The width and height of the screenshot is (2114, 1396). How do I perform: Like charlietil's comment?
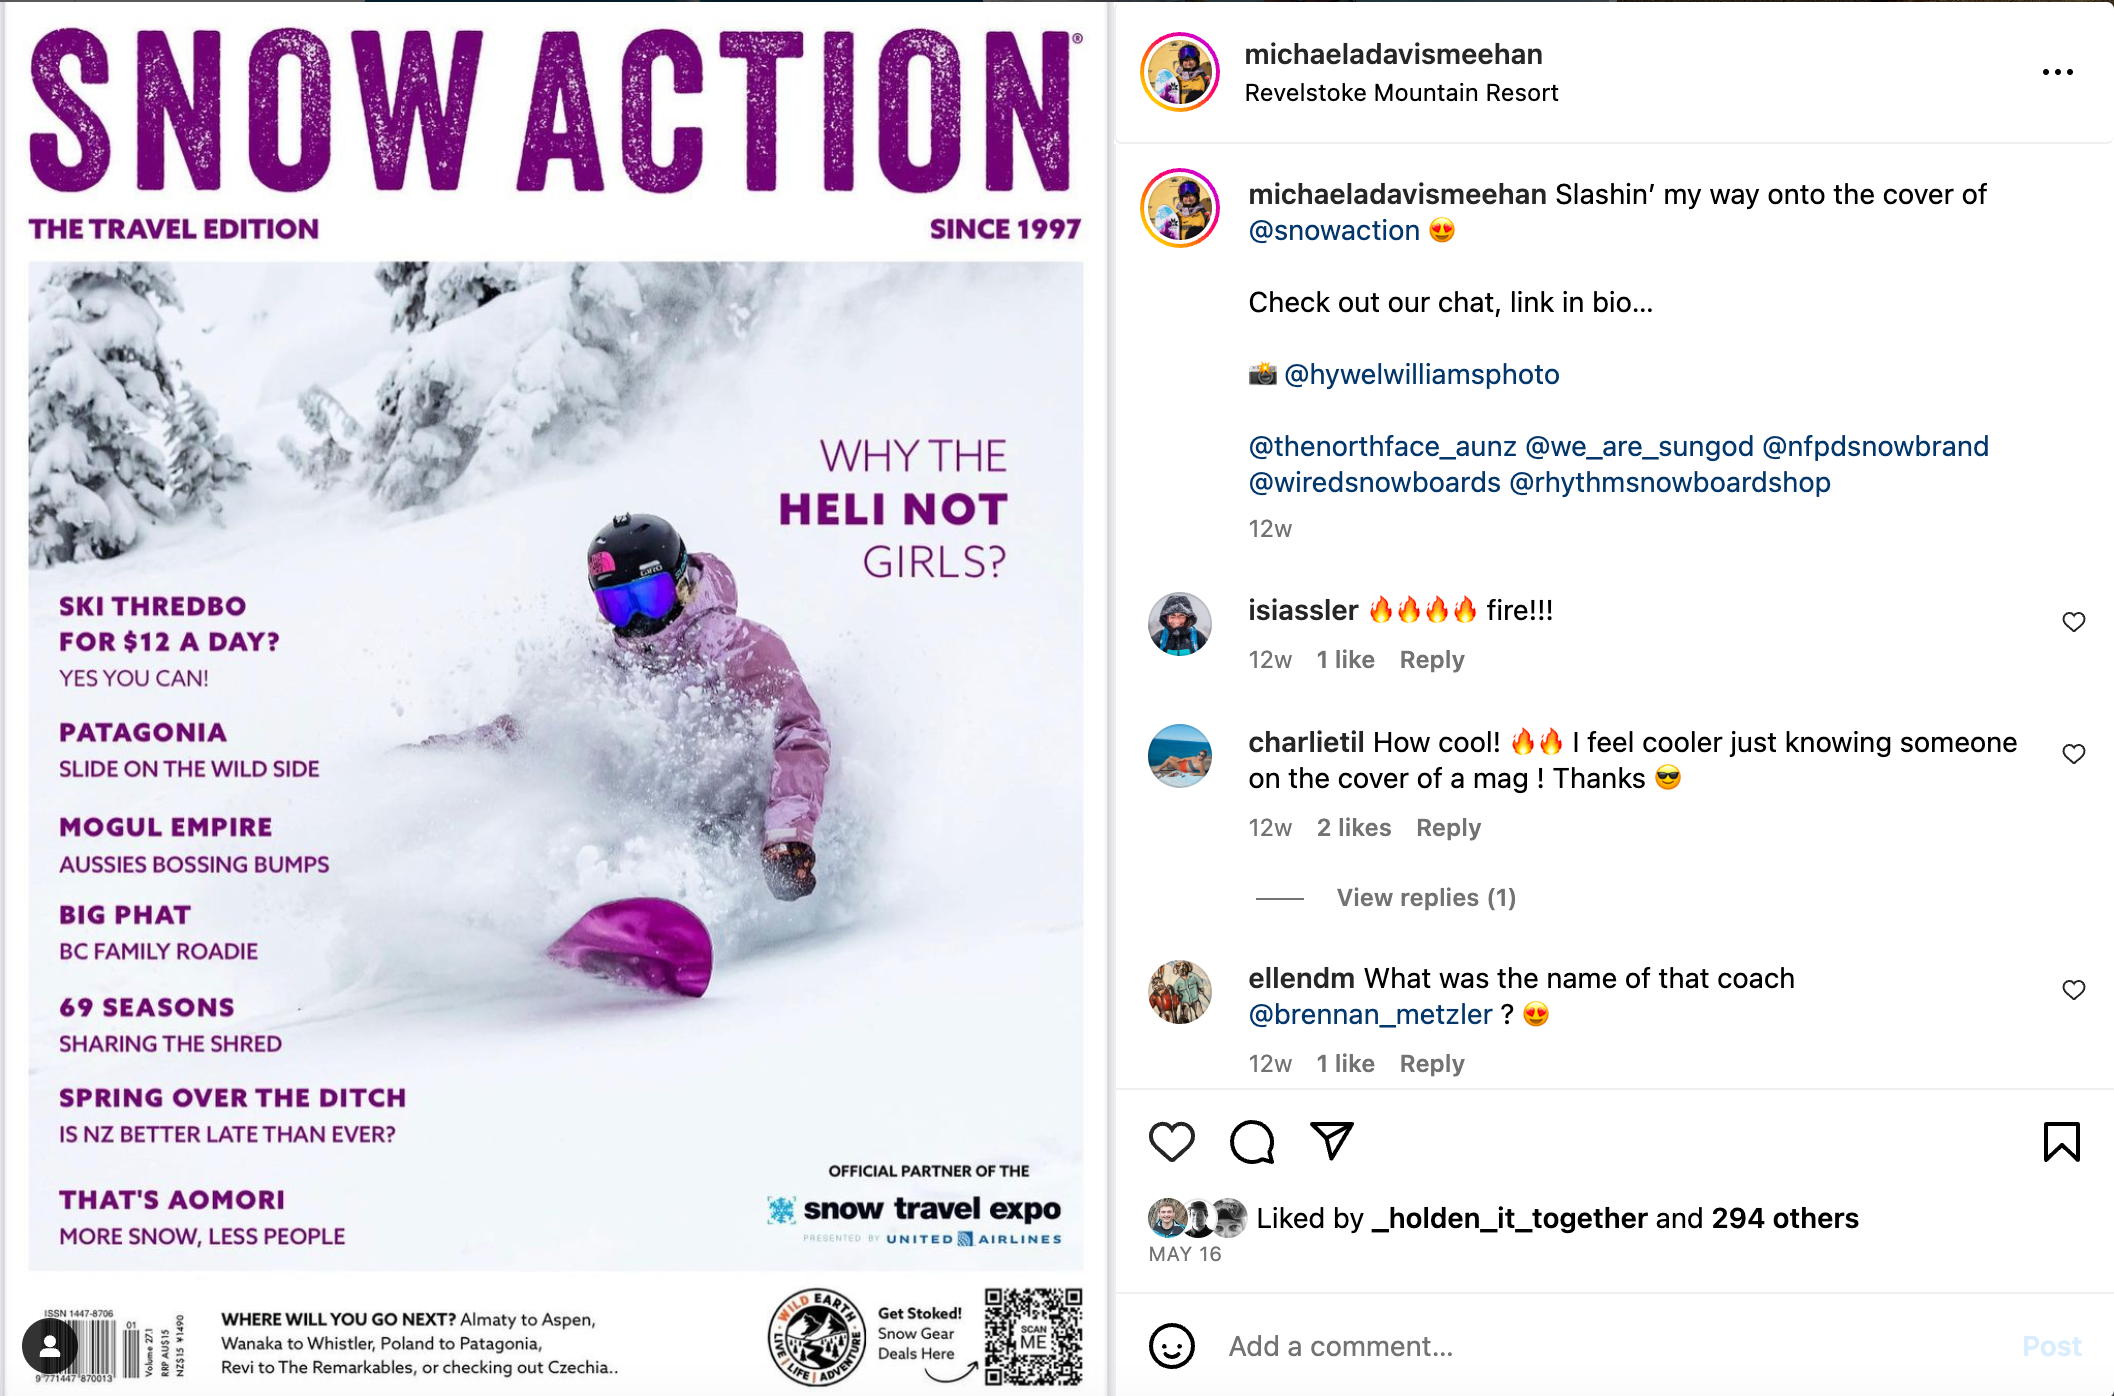coord(2073,754)
